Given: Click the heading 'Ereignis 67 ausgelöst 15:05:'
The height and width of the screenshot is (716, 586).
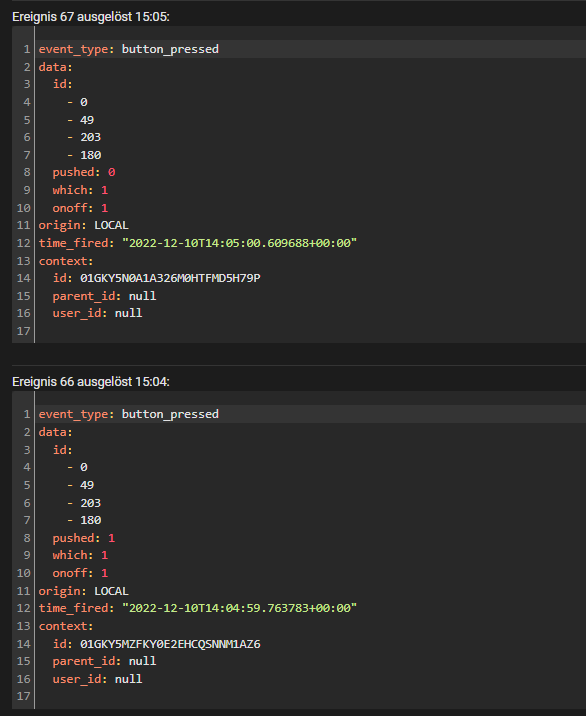Looking at the screenshot, I should pyautogui.click(x=91, y=17).
